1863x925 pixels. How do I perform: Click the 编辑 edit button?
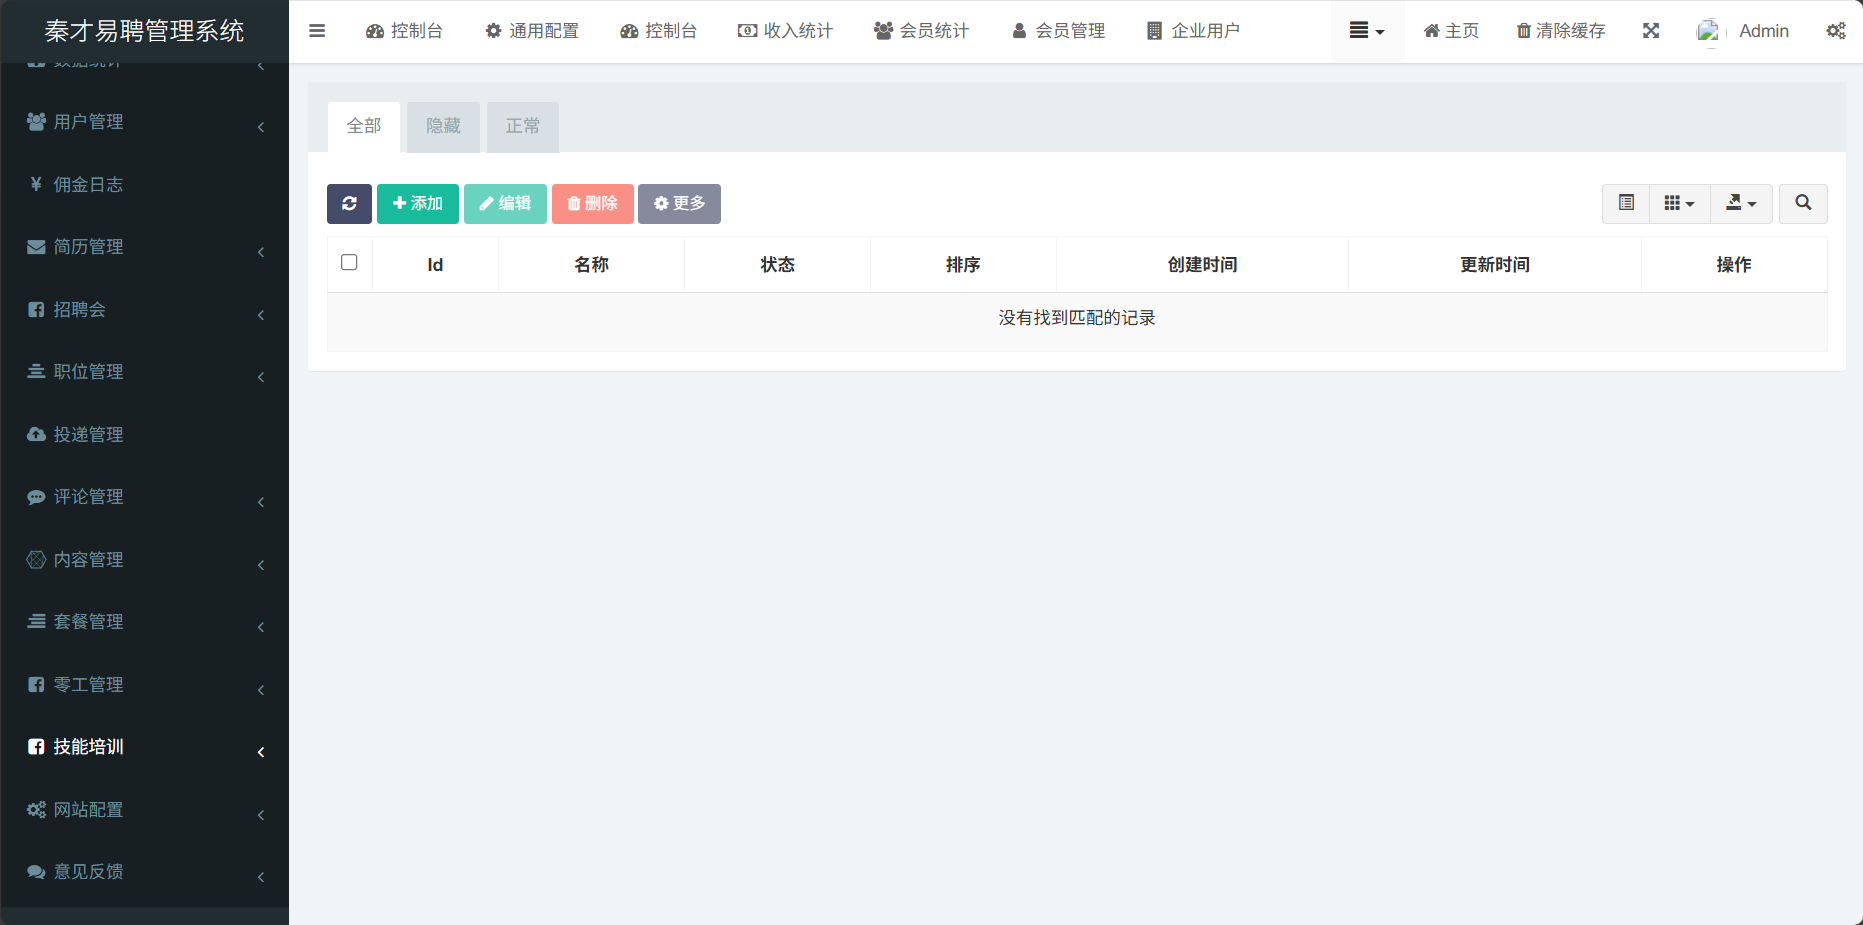[x=505, y=204]
